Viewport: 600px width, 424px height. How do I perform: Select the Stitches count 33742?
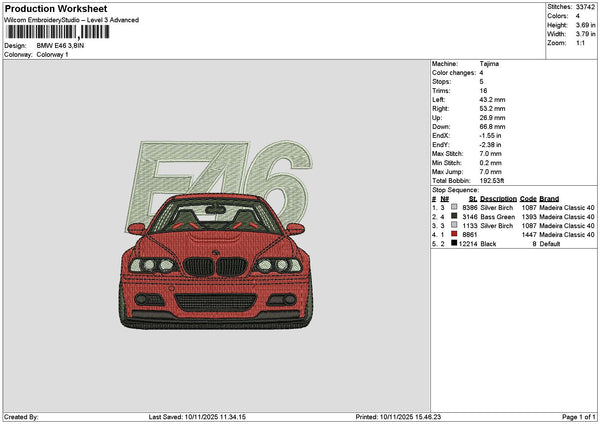[586, 6]
